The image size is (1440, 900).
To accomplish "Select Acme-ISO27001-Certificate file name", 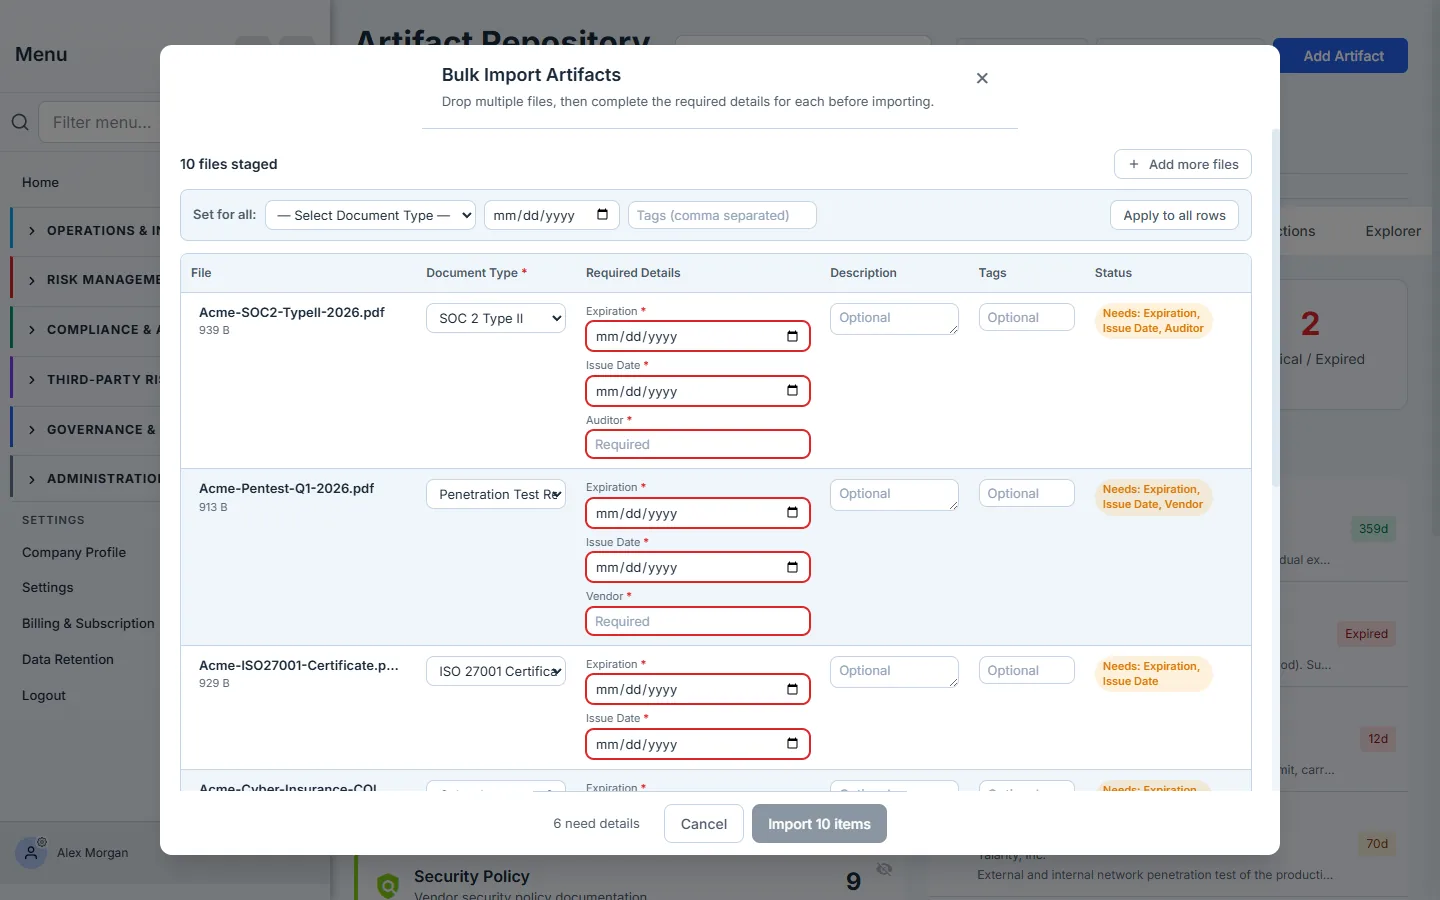I will [299, 665].
